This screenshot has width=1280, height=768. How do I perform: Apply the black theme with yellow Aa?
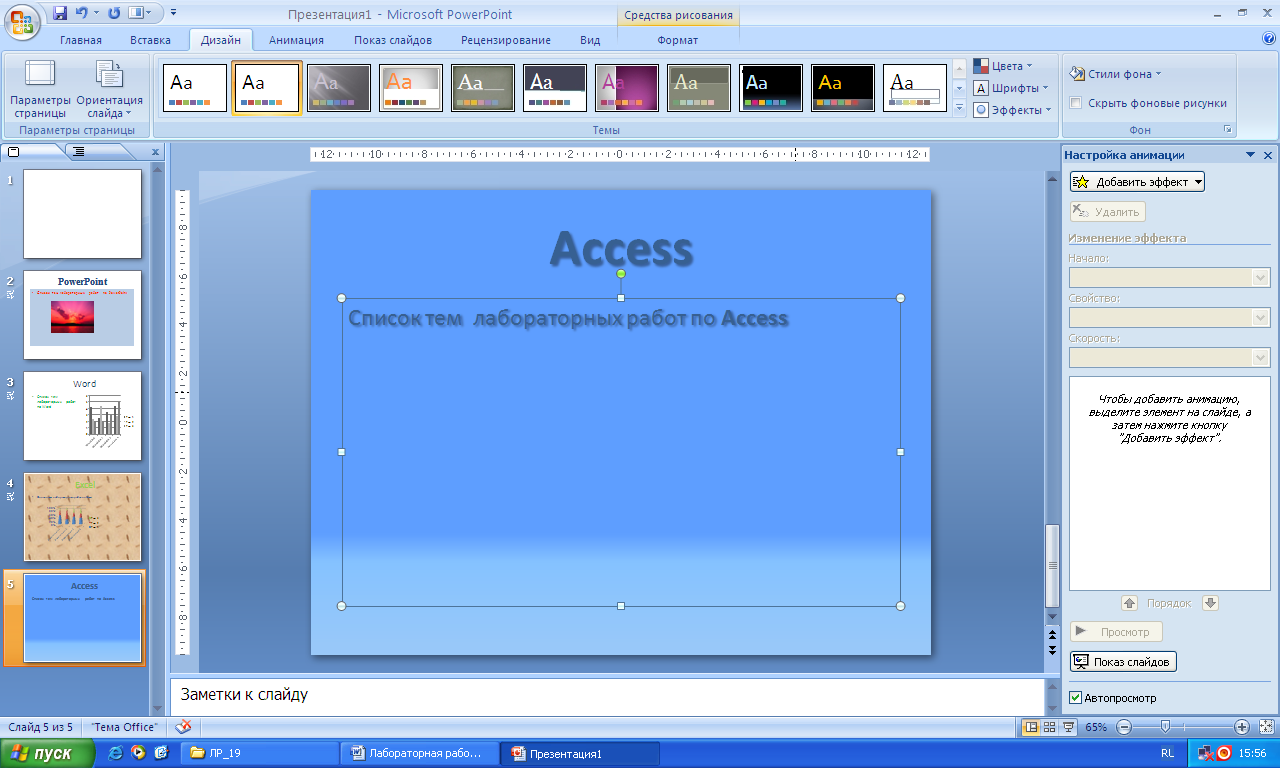pos(843,88)
